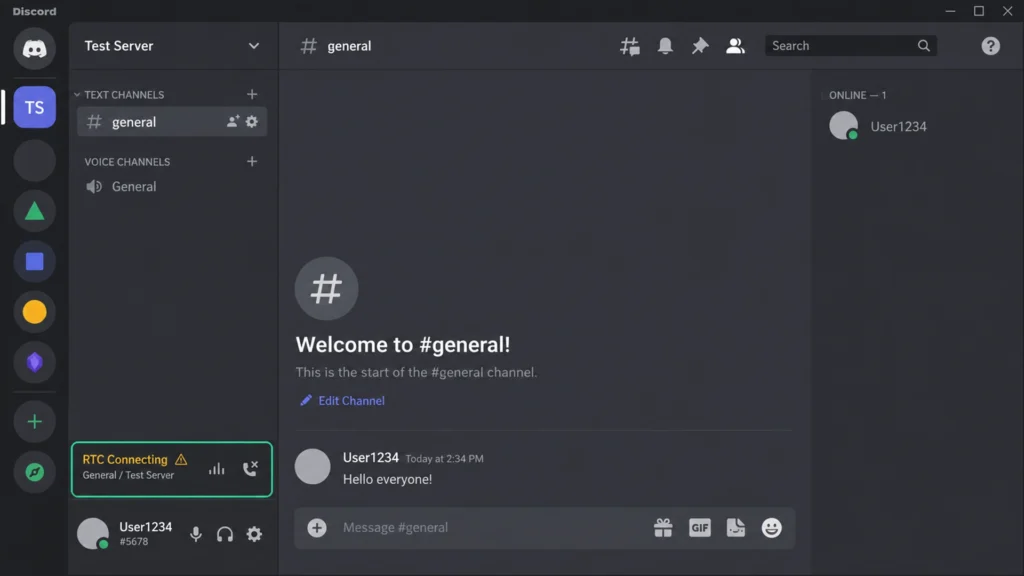The width and height of the screenshot is (1024, 576).
Task: Send a gift with gift icon
Action: 663,528
